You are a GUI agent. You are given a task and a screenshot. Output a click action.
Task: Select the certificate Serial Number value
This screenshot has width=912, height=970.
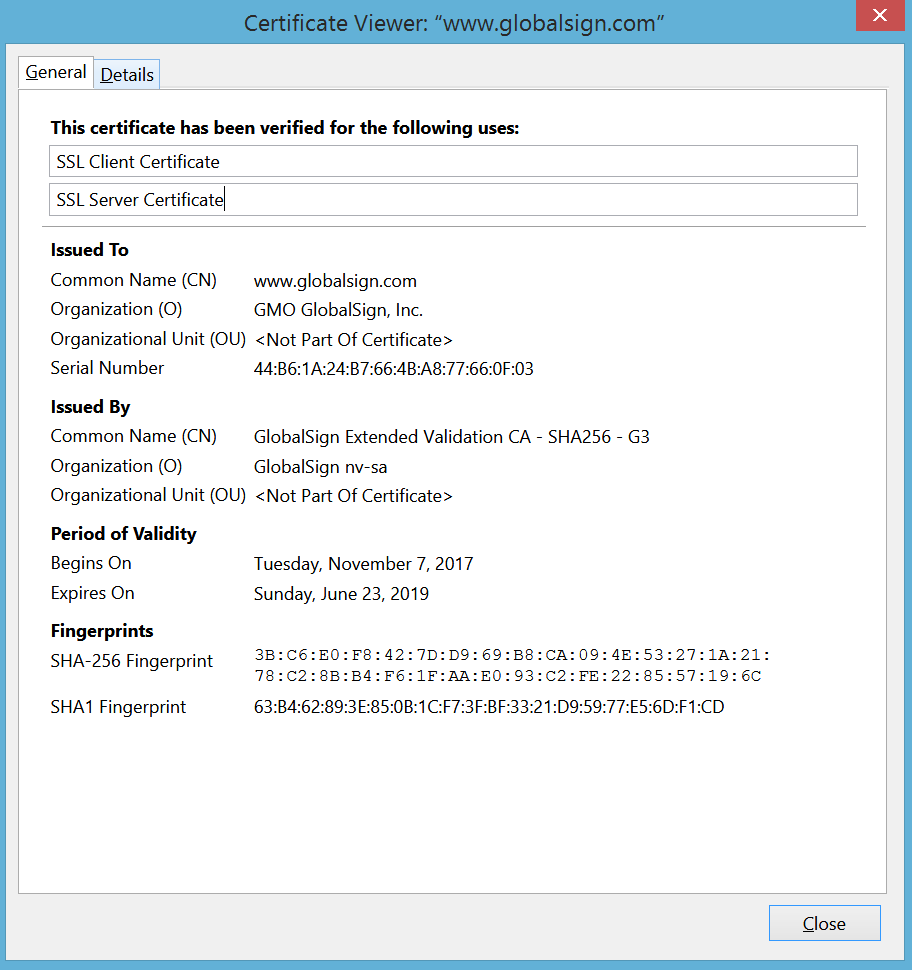[x=394, y=368]
